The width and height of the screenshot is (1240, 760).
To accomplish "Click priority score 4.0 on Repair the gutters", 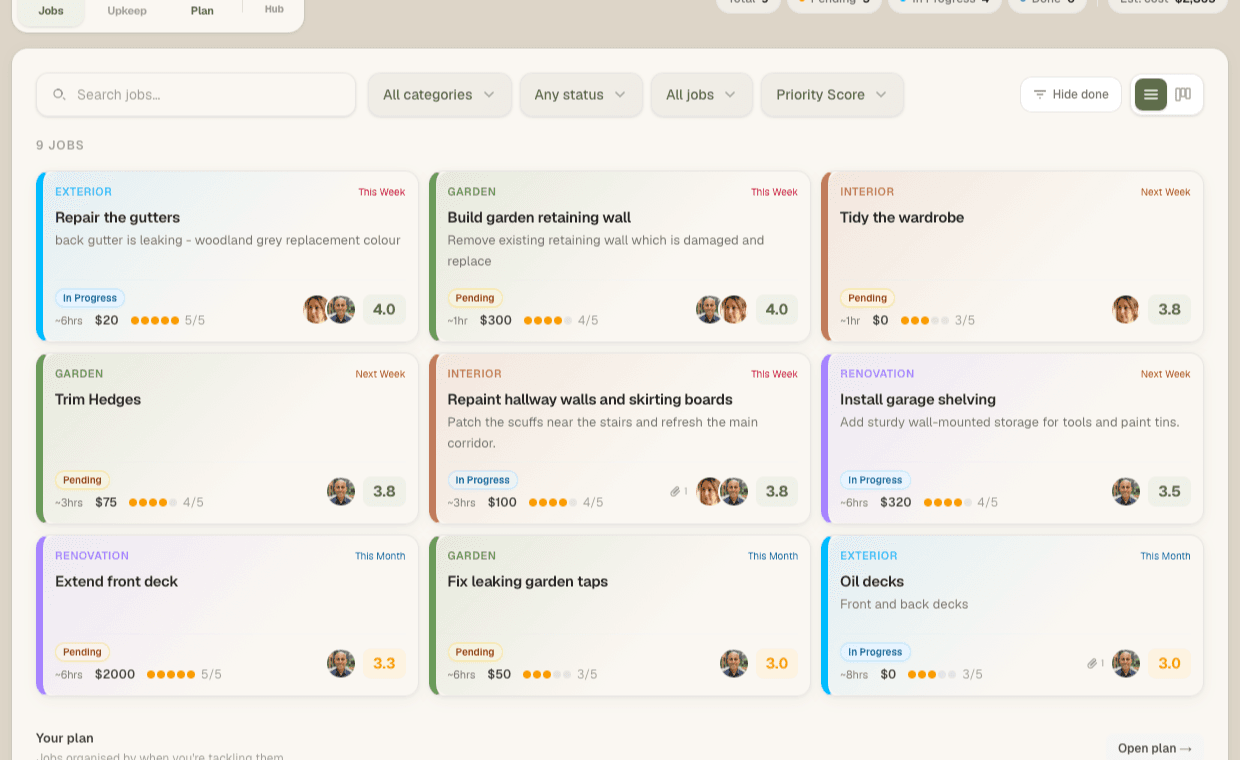I will [x=384, y=309].
